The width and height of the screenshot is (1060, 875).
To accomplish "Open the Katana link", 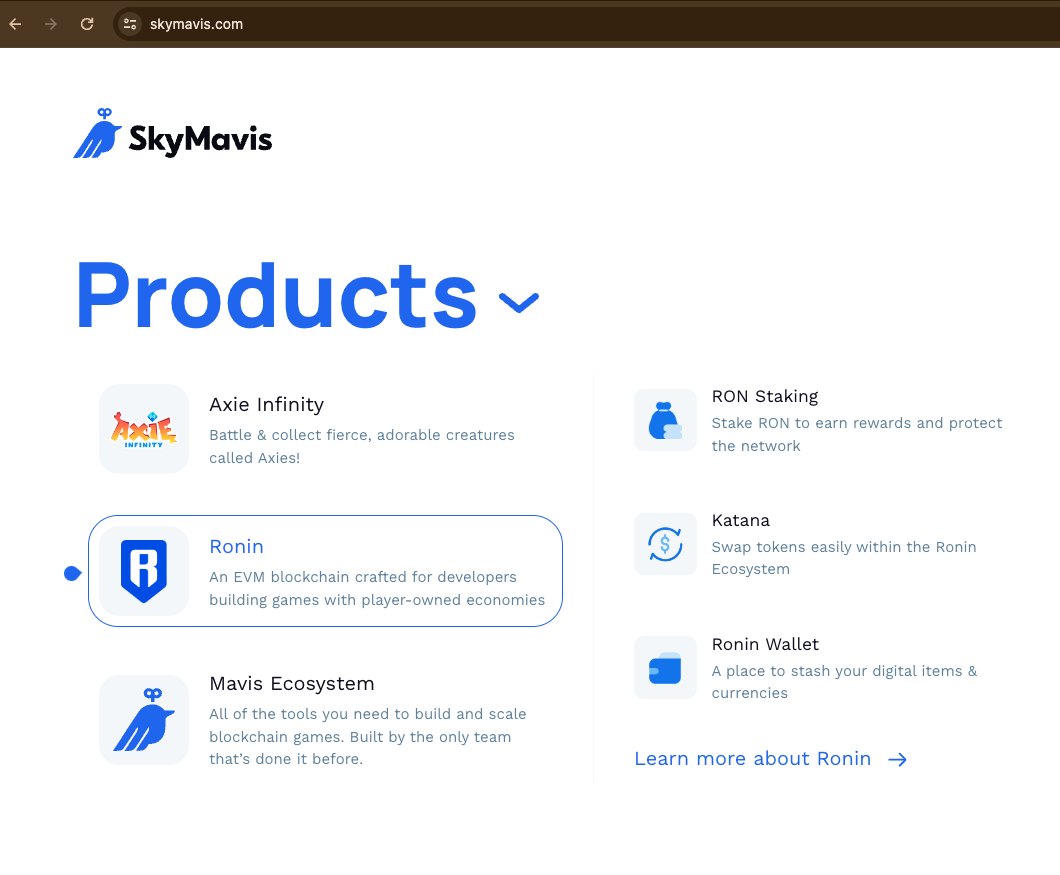I will point(740,520).
